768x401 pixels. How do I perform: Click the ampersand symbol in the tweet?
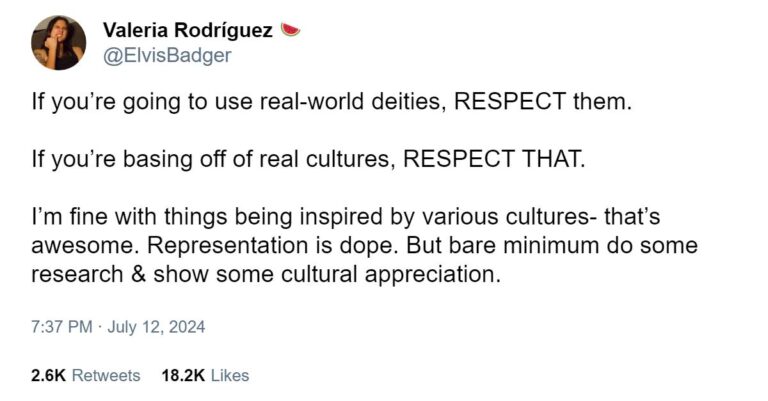139,274
